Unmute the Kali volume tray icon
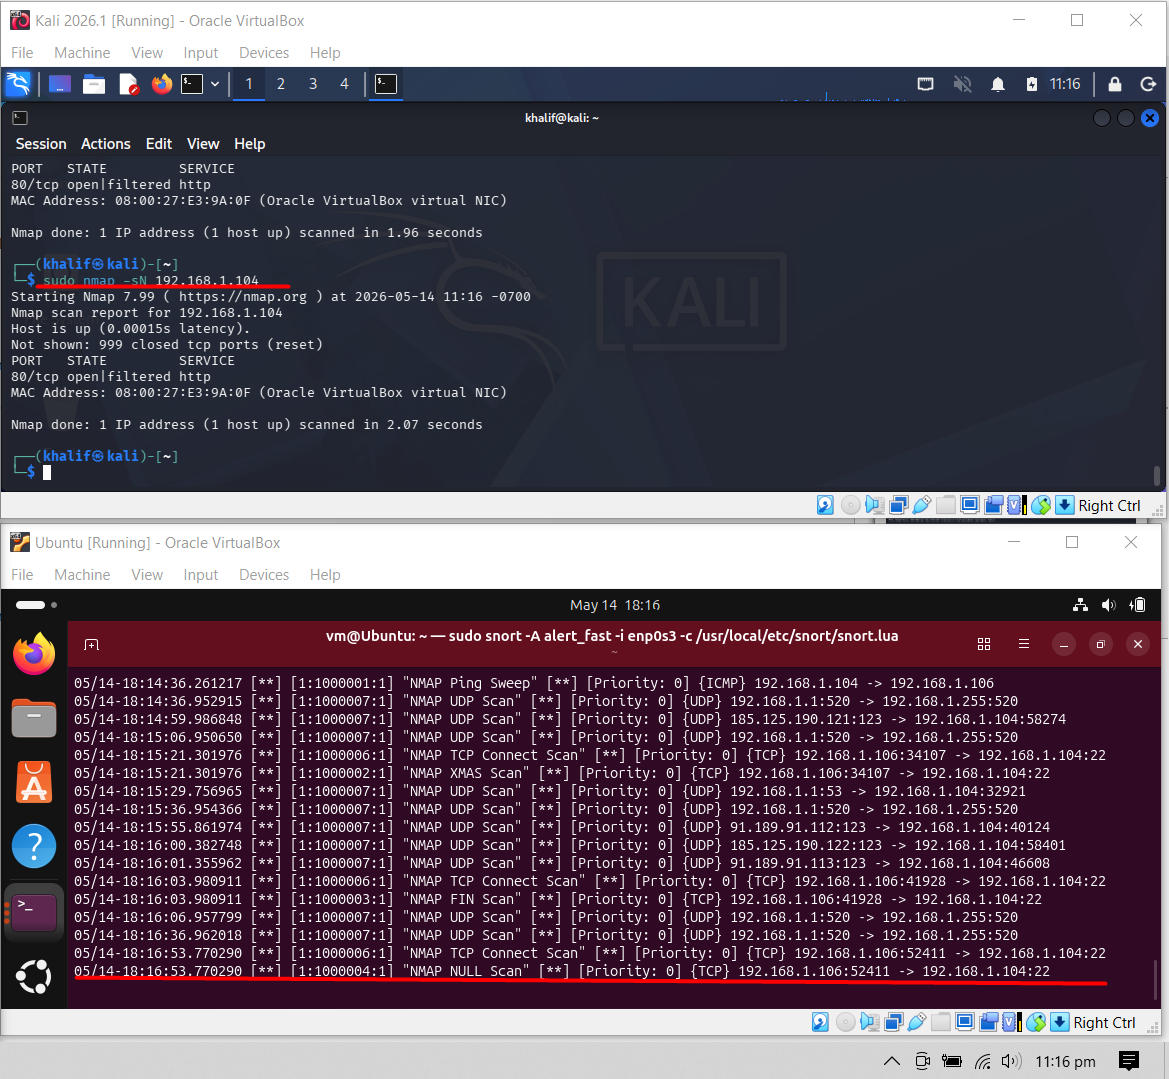 (962, 84)
